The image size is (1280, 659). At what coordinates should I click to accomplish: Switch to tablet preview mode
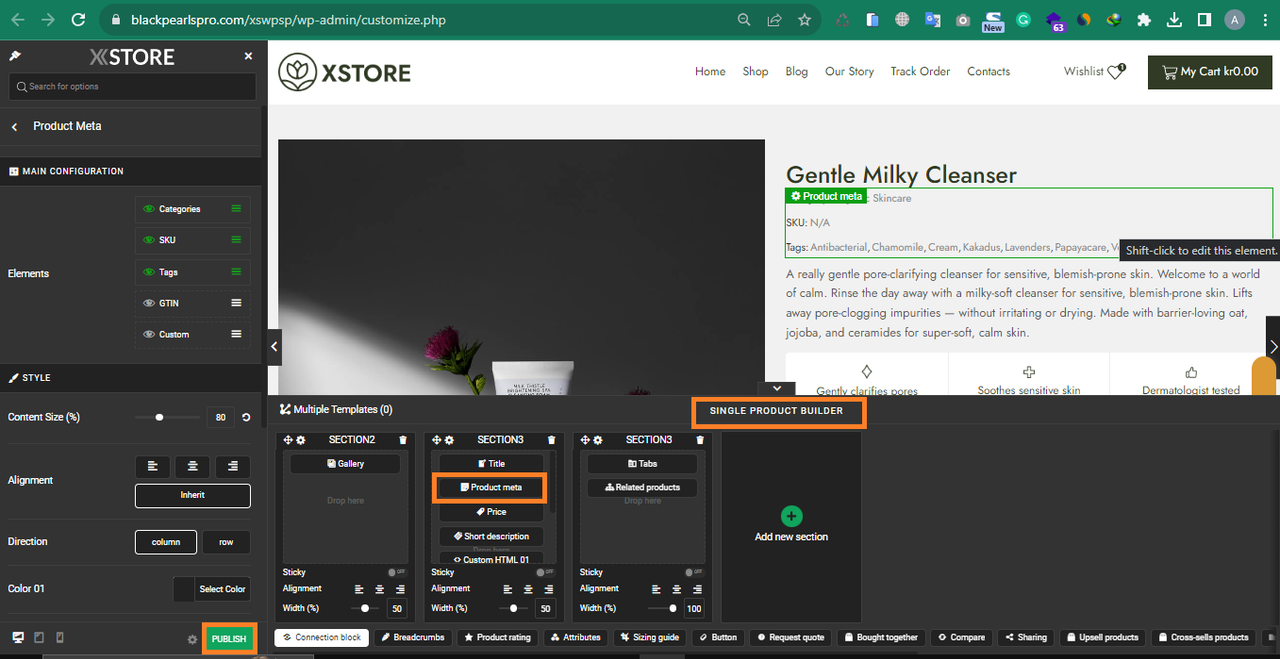point(39,638)
